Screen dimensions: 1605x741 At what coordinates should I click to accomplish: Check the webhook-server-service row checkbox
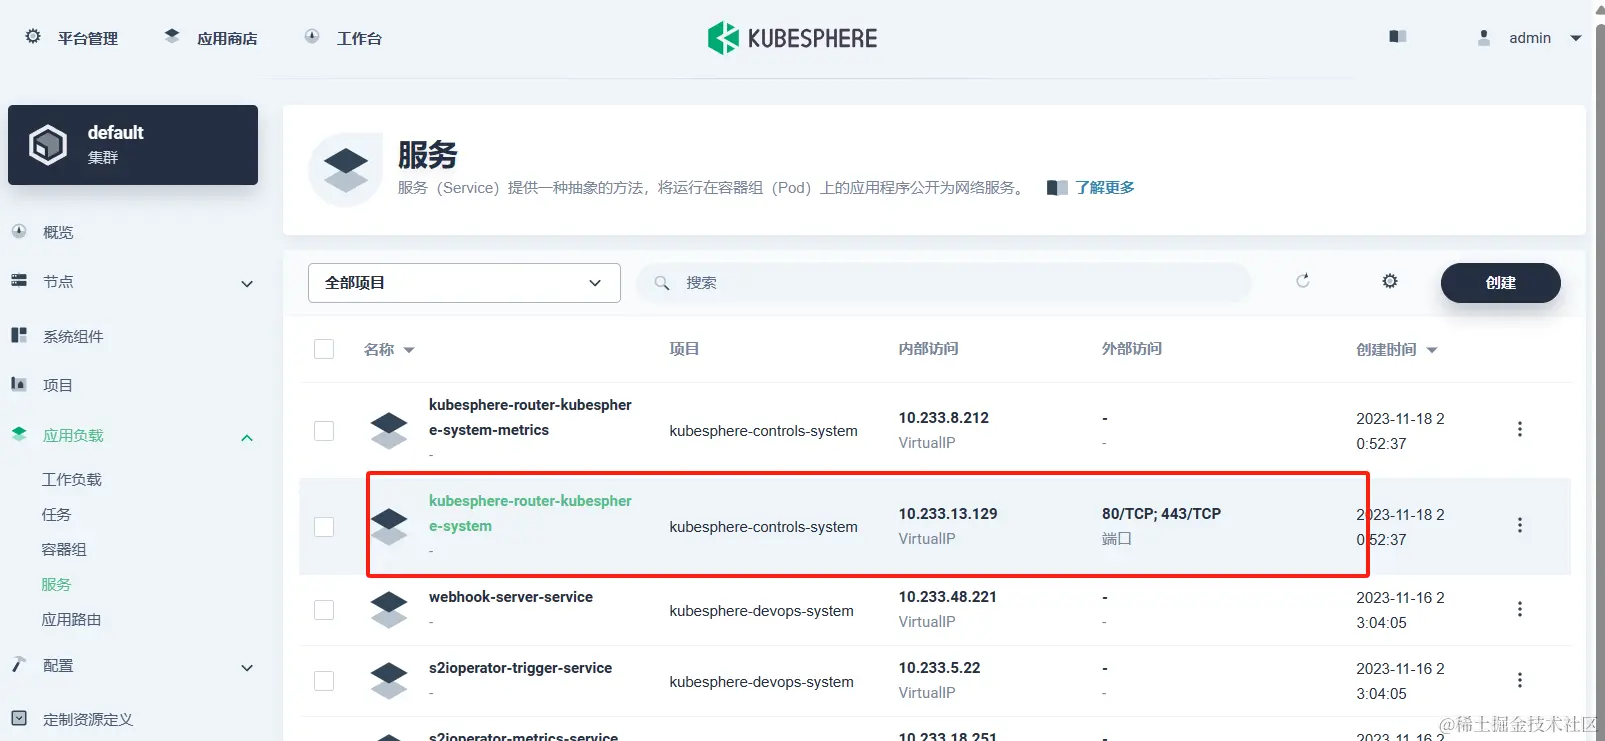click(x=324, y=610)
